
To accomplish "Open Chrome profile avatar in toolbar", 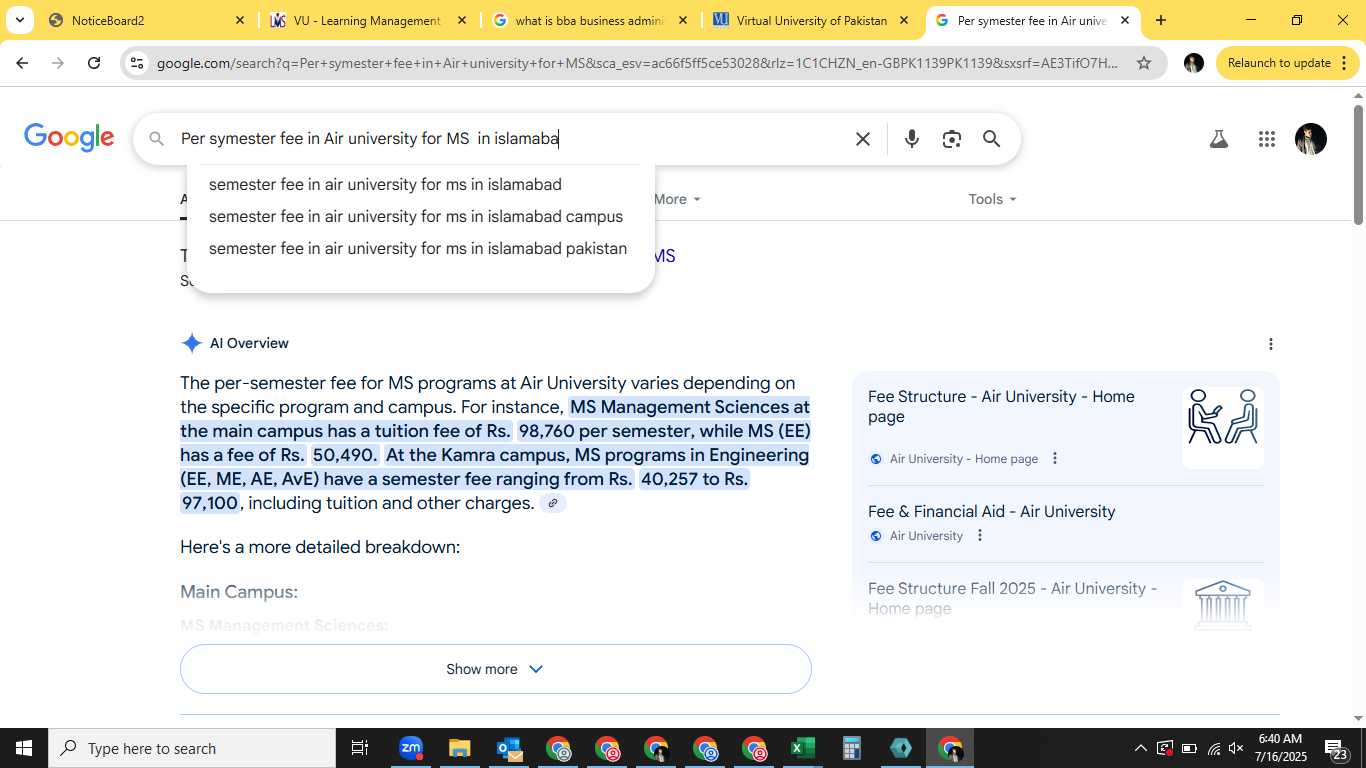I will (x=1193, y=63).
